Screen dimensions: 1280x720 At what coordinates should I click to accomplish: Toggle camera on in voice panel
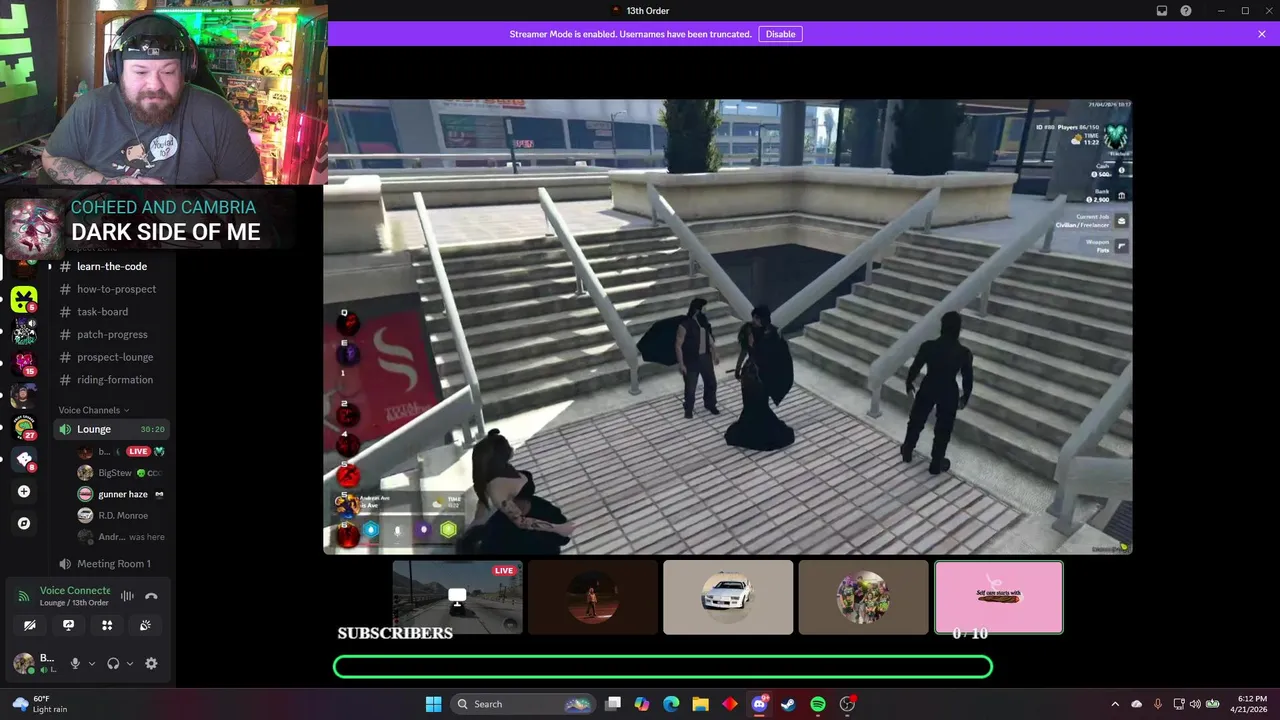(30, 625)
